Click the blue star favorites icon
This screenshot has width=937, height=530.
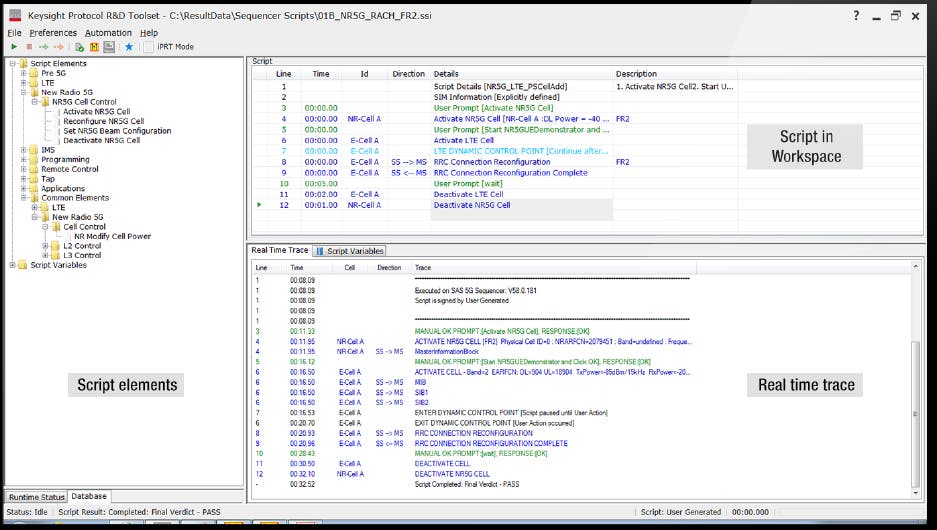click(128, 47)
